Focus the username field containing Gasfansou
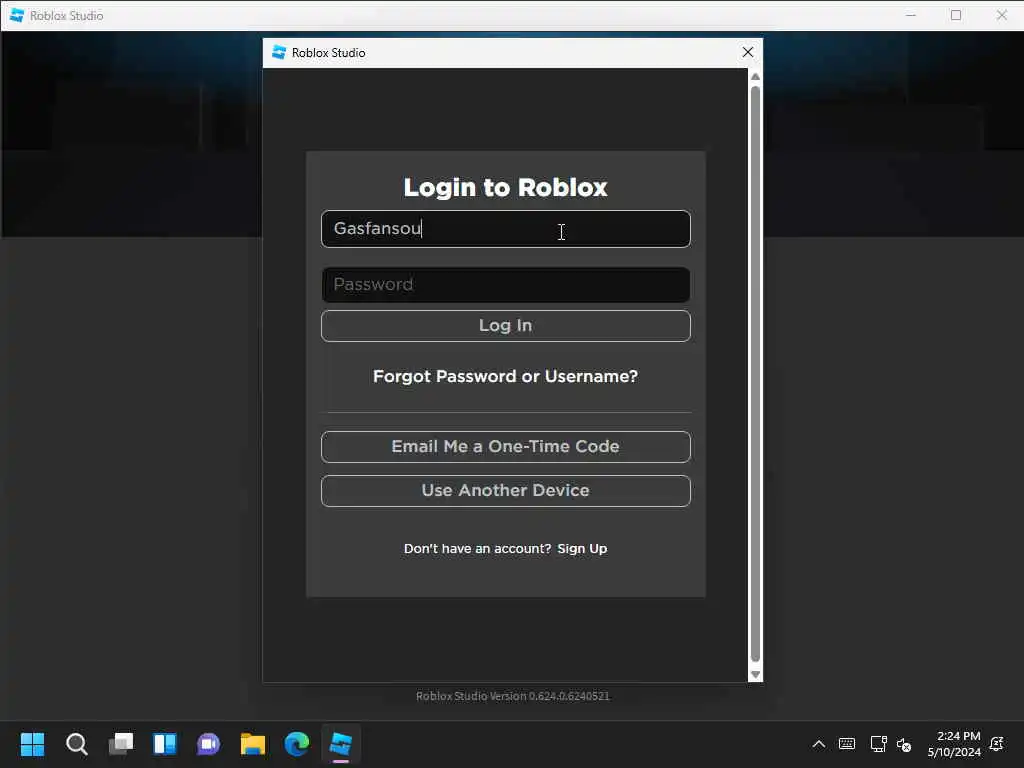The image size is (1024, 768). click(x=505, y=229)
